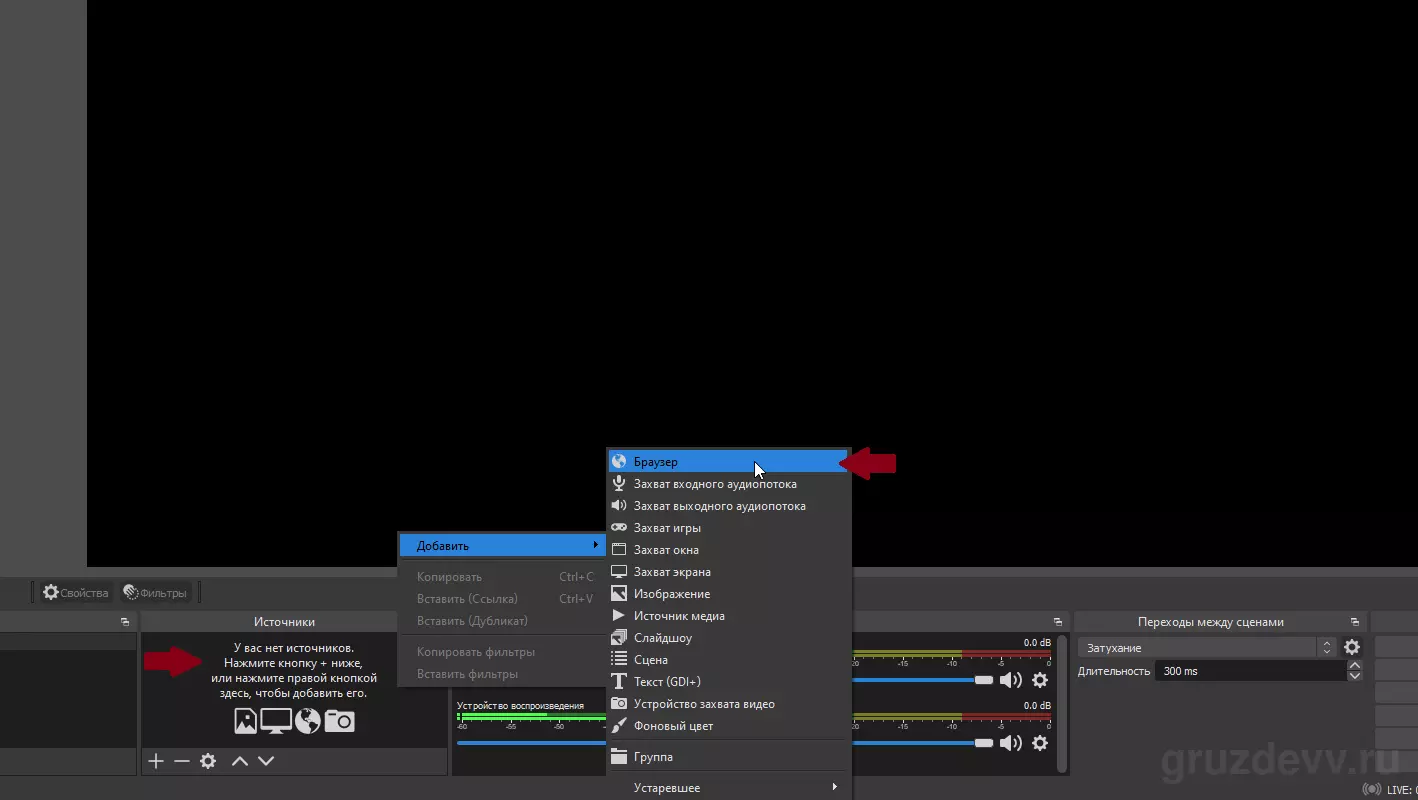Mute the lower audio channel speaker
The height and width of the screenshot is (800, 1418).
(x=1011, y=743)
